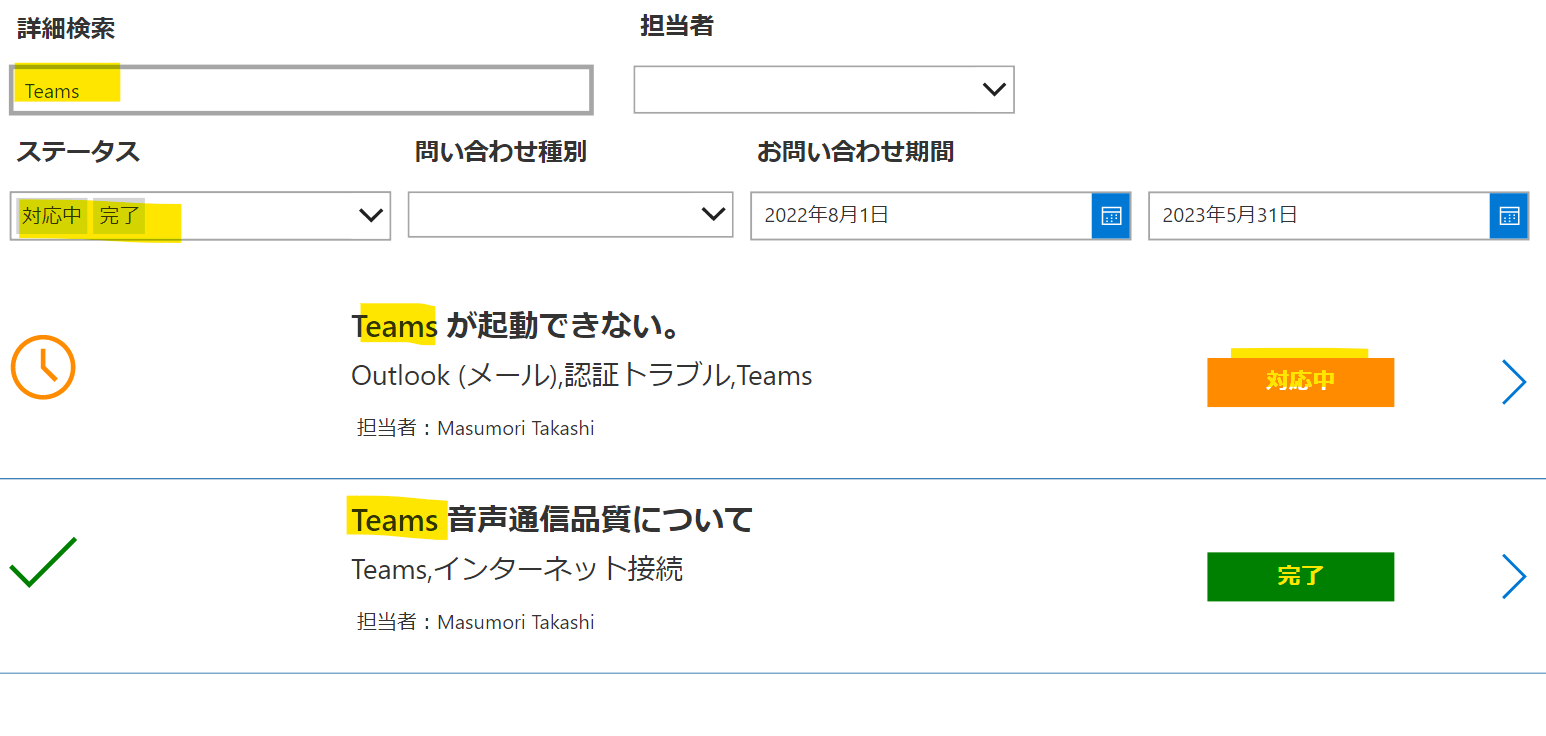Click the tags 'Teams,インターネット接続'
The height and width of the screenshot is (736, 1546).
pos(517,570)
